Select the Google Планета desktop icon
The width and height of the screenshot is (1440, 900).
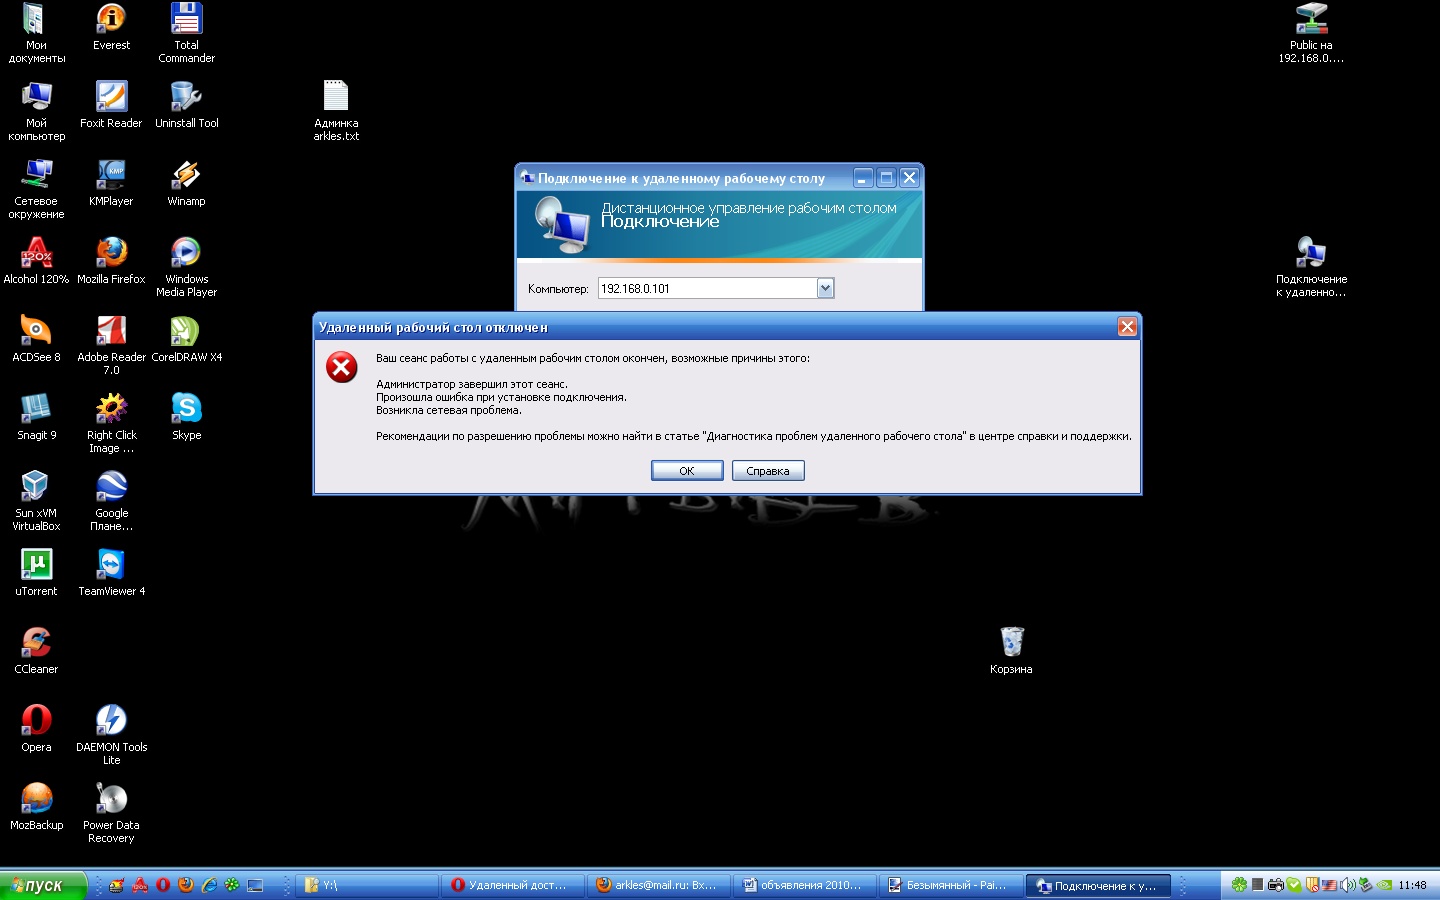coord(111,502)
